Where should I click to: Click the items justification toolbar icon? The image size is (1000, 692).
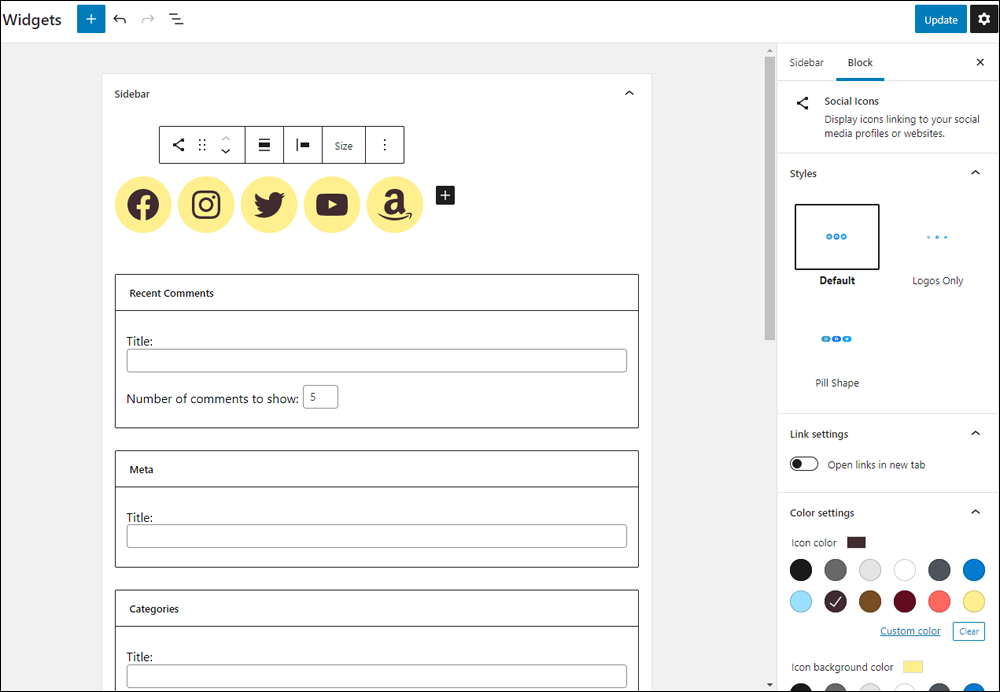pyautogui.click(x=303, y=145)
